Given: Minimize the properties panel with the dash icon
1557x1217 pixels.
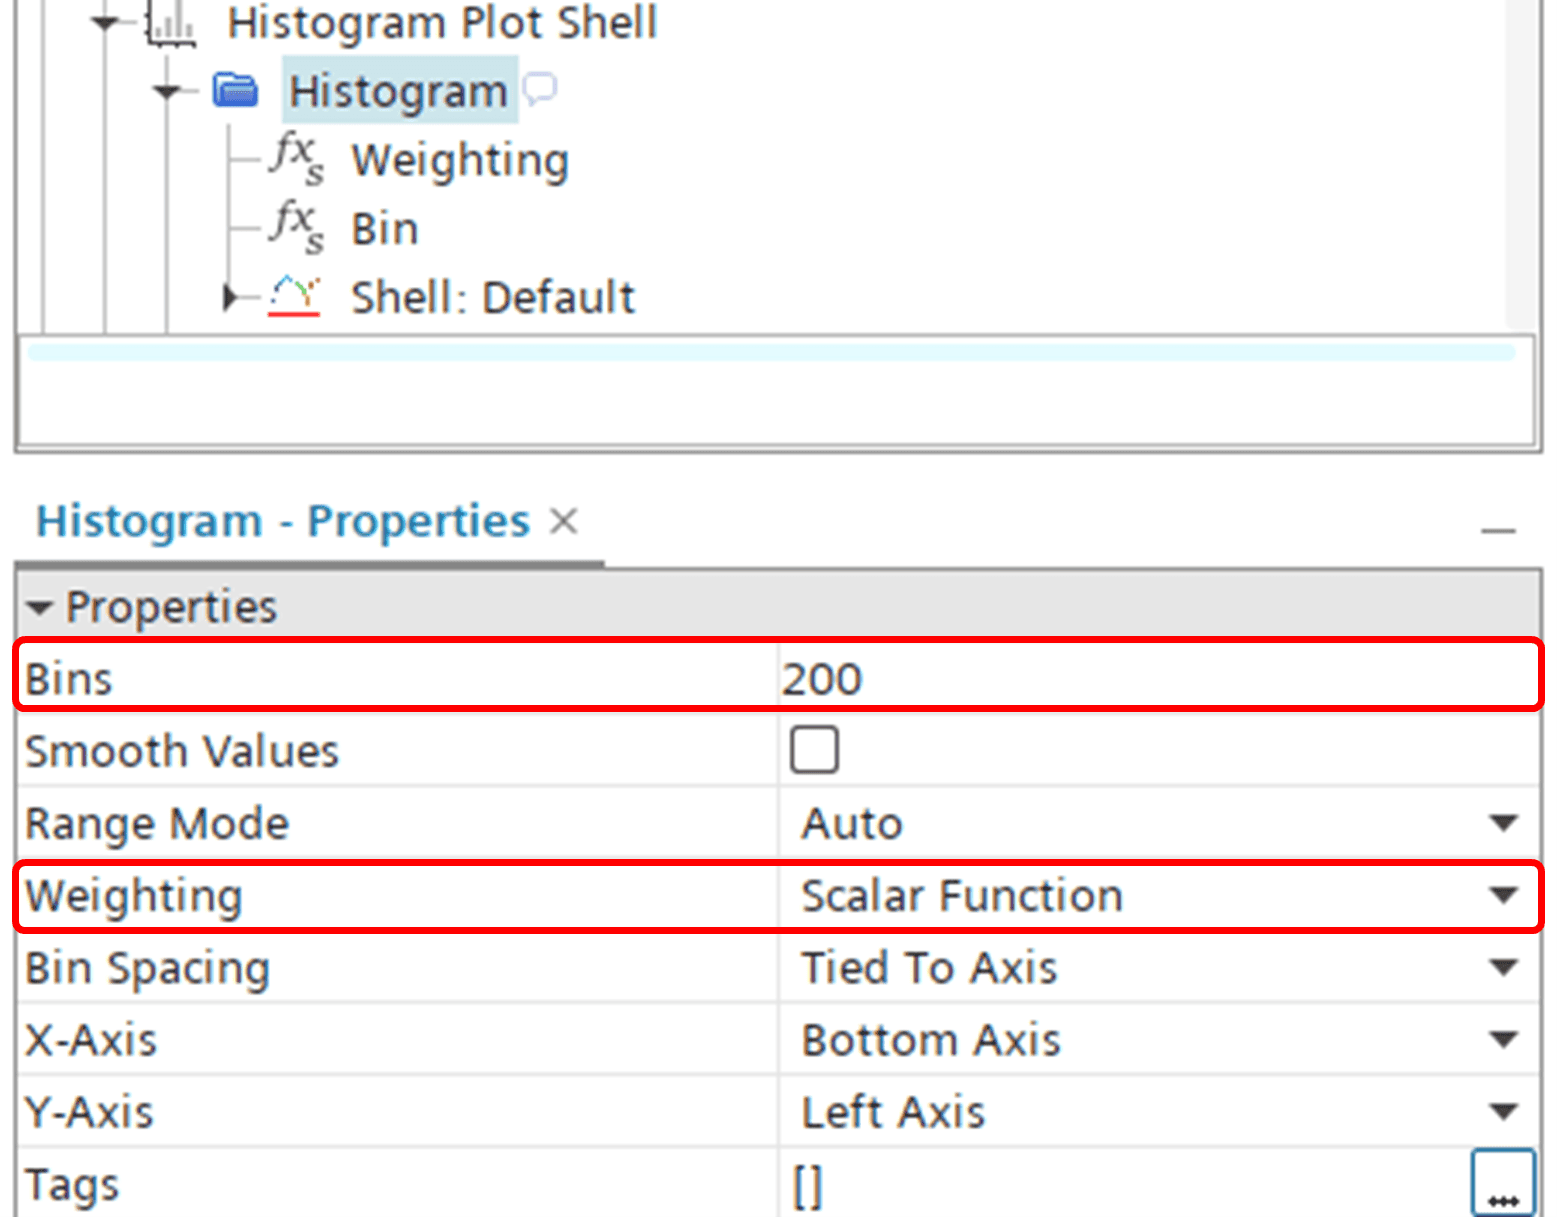Looking at the screenshot, I should click(1497, 530).
